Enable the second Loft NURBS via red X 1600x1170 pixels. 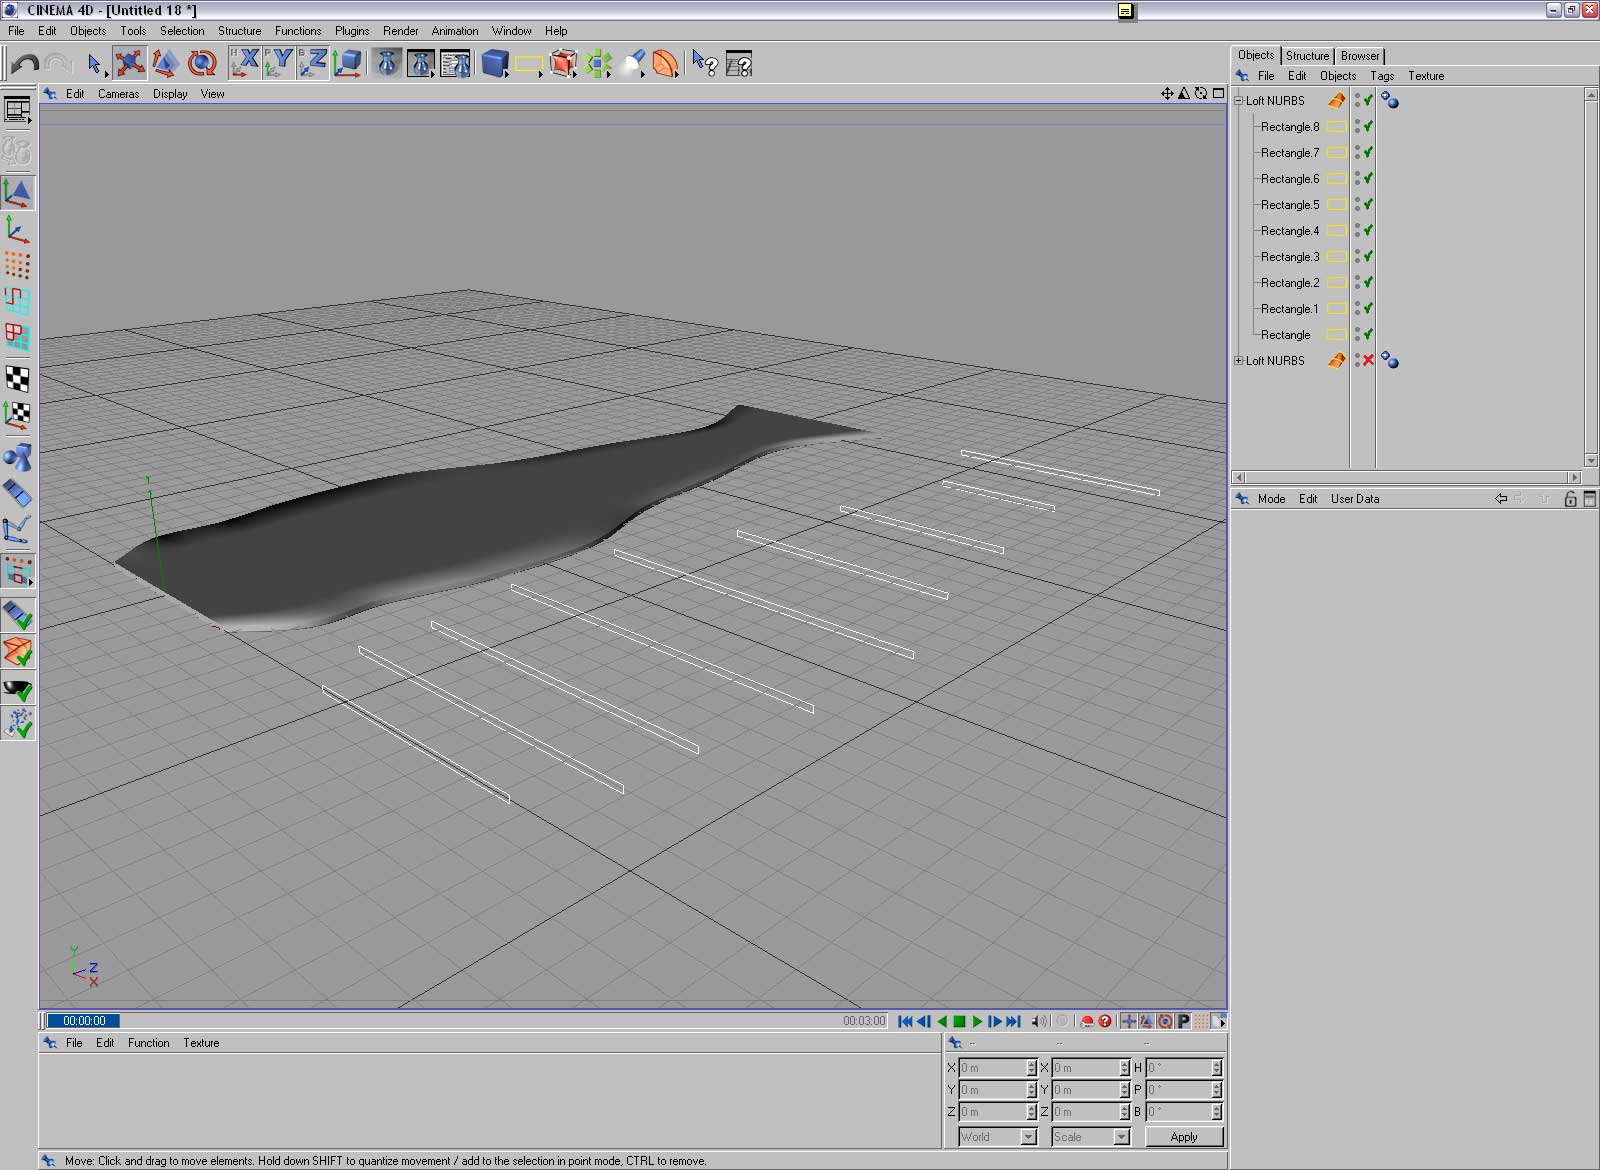click(x=1368, y=360)
